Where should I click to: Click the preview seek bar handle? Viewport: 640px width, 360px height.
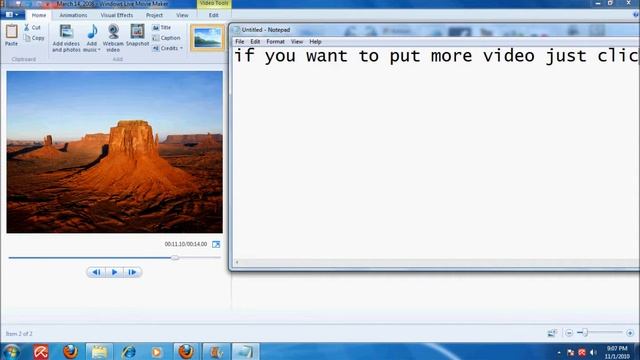pos(175,258)
